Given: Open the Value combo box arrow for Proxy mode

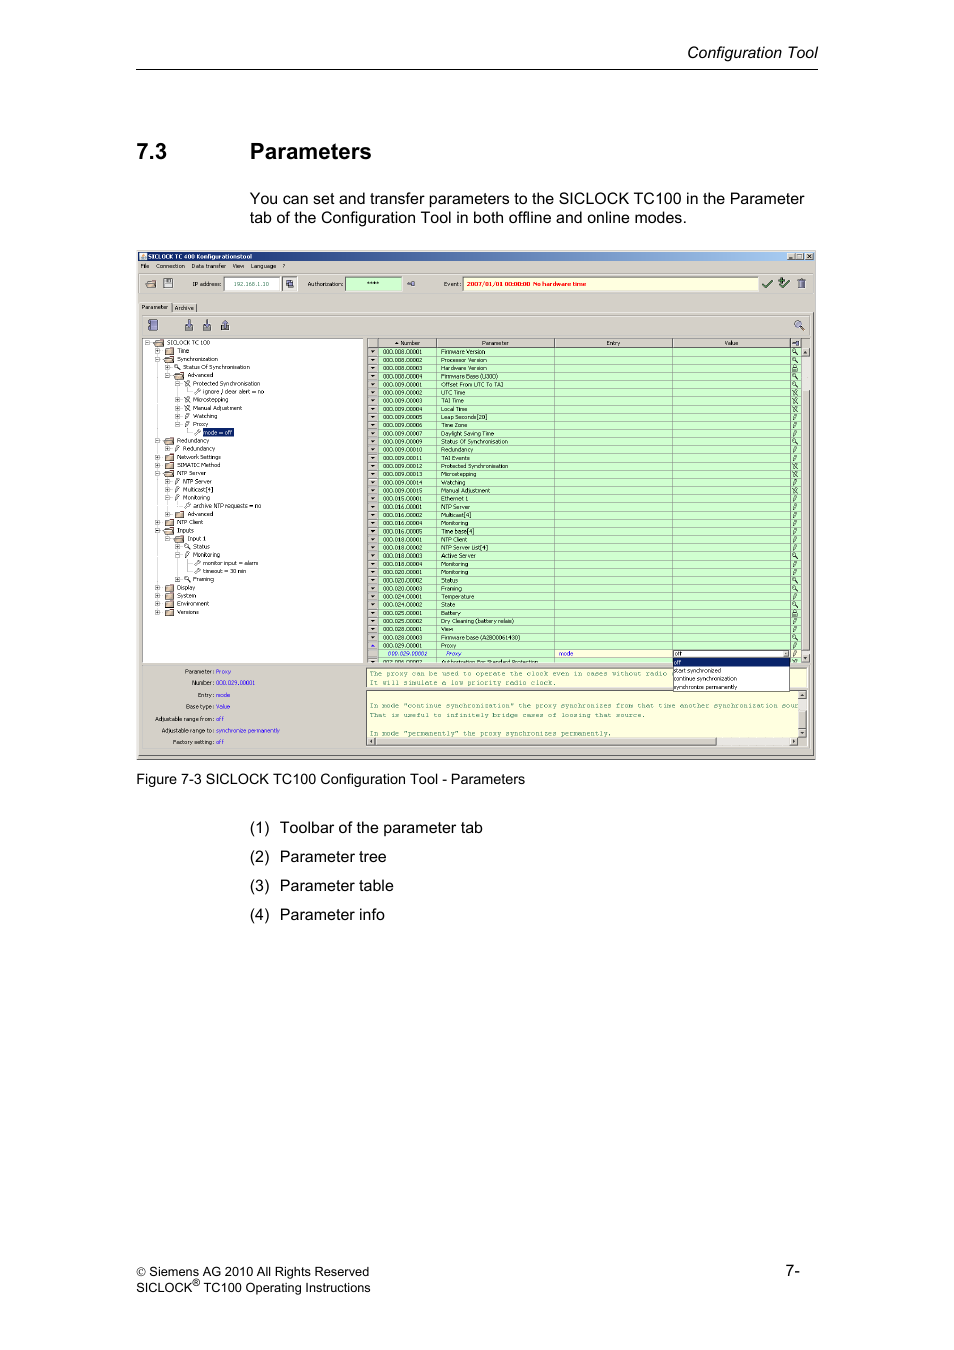Looking at the screenshot, I should 786,654.
